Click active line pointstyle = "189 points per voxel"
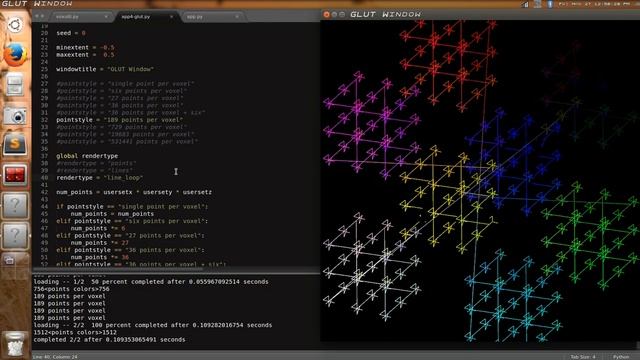This screenshot has width=640, height=360. pos(120,120)
